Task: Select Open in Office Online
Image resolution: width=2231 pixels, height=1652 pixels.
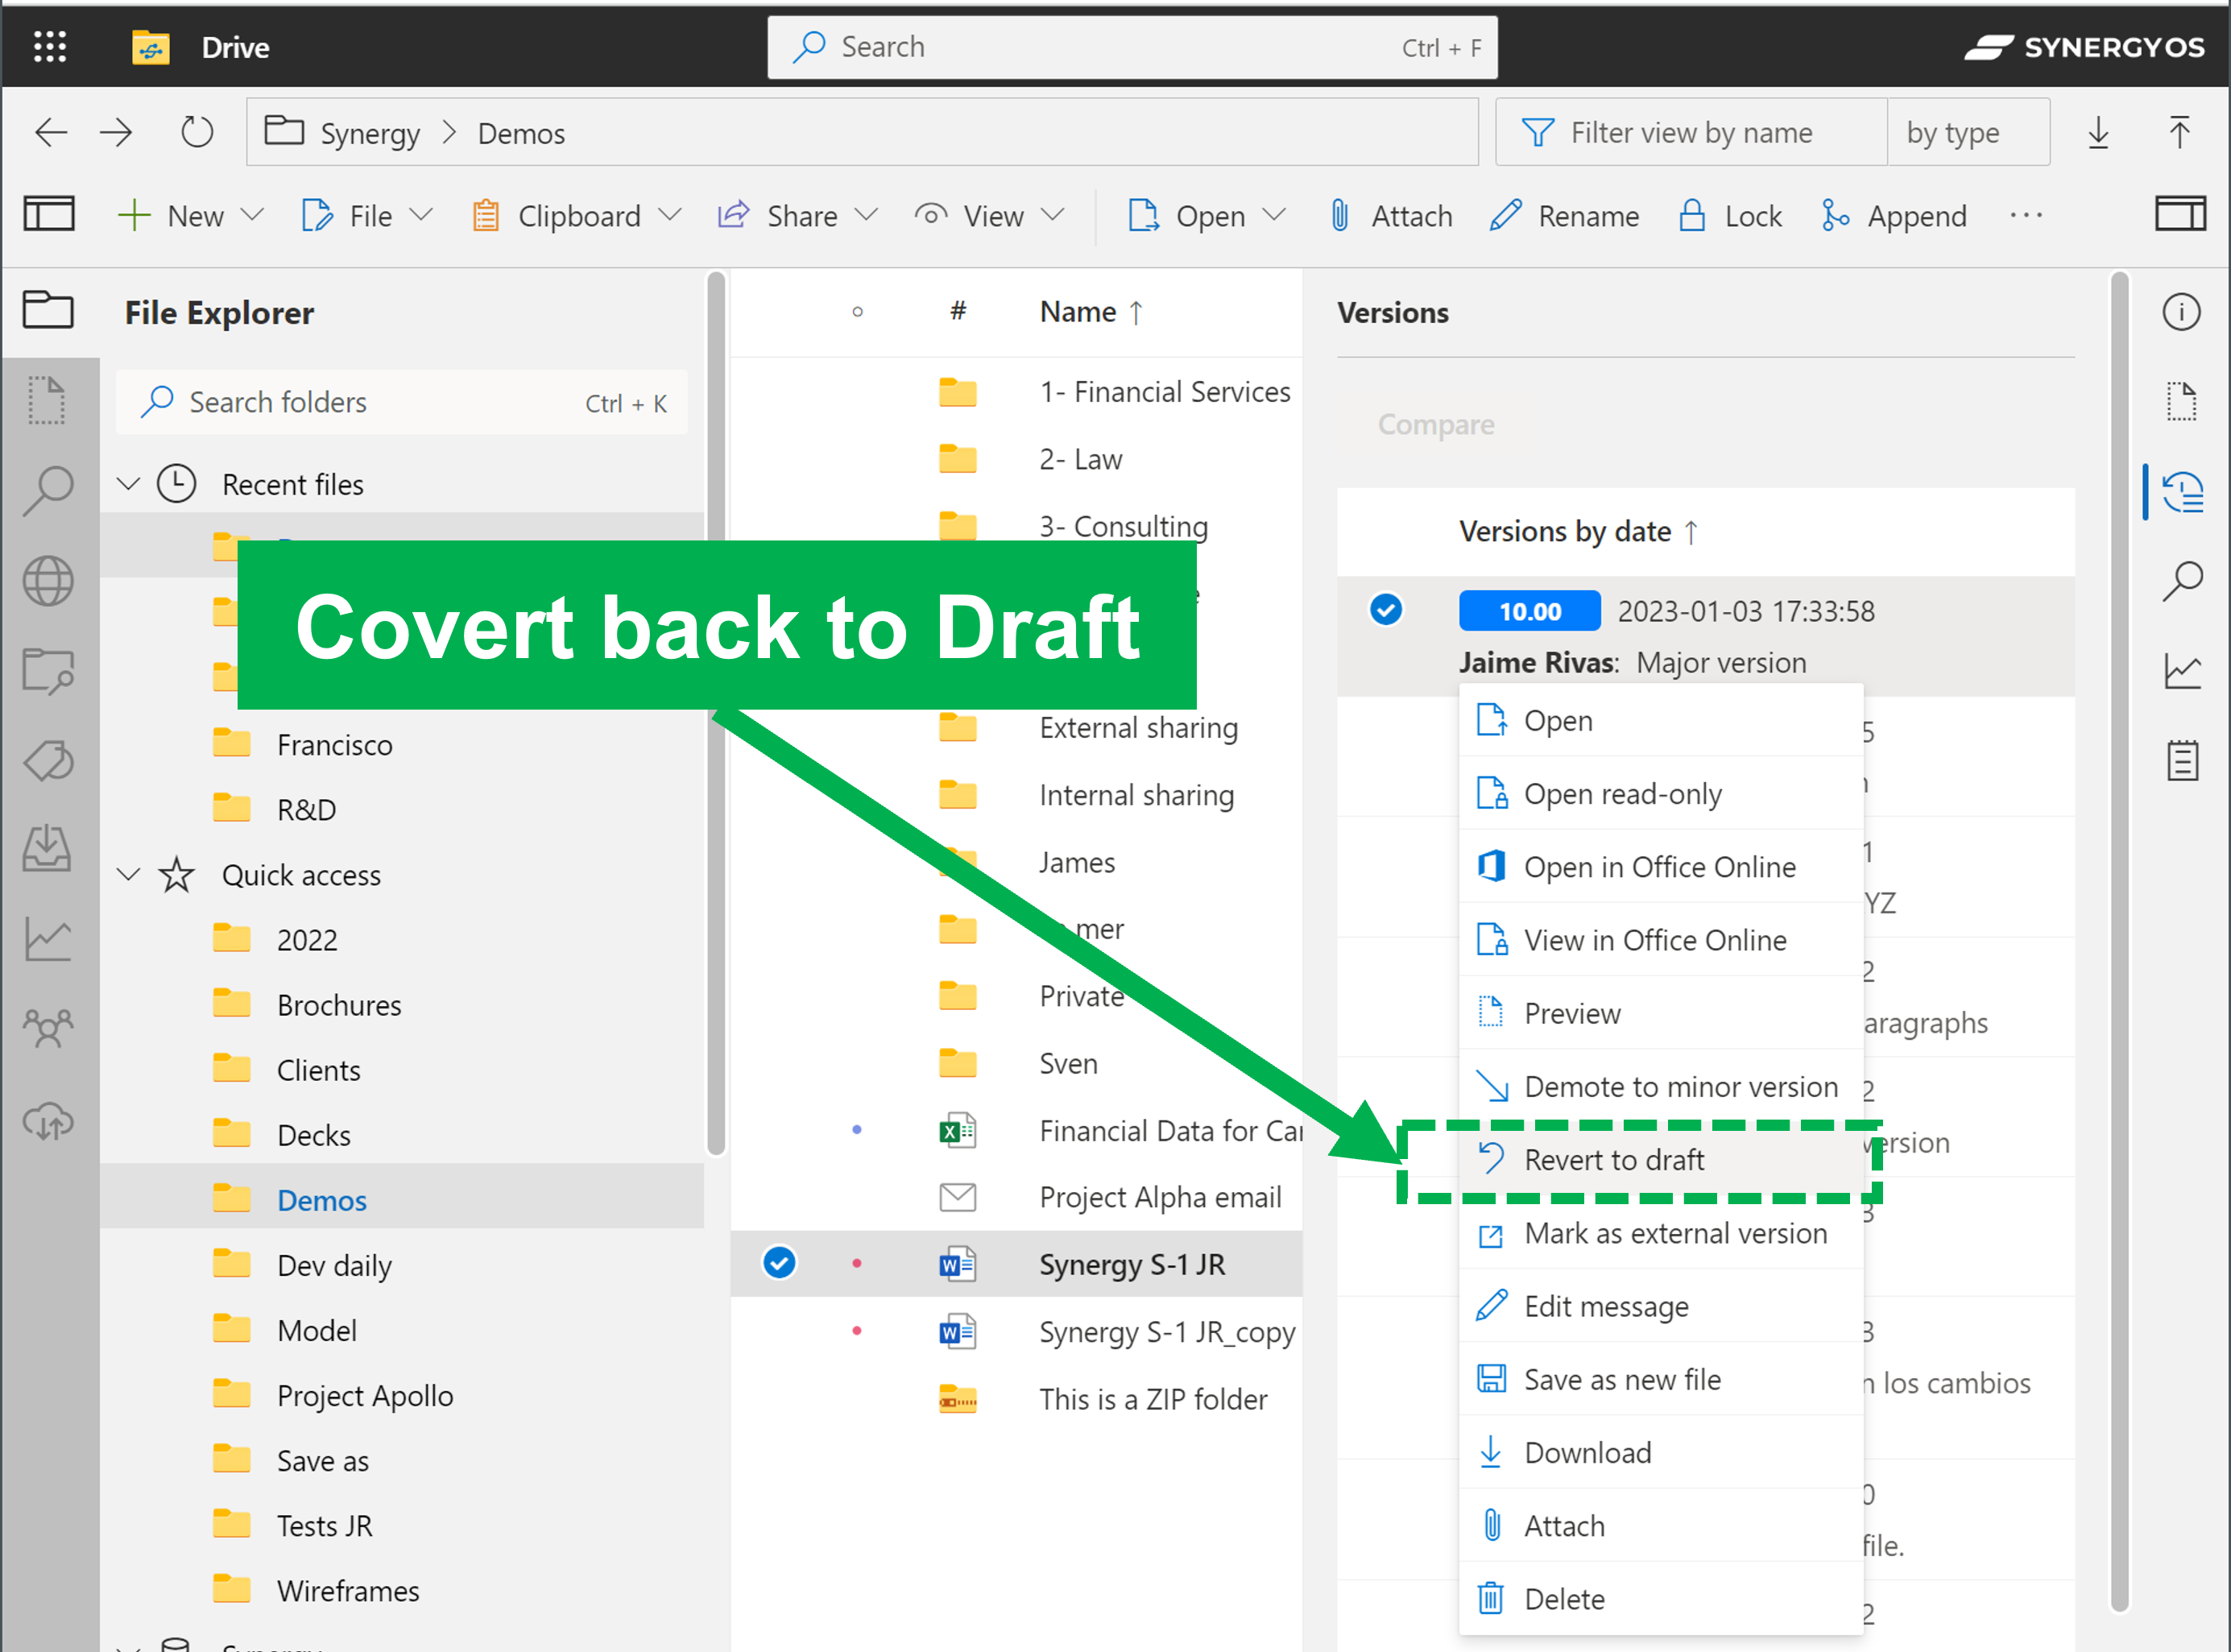Action: point(1661,866)
